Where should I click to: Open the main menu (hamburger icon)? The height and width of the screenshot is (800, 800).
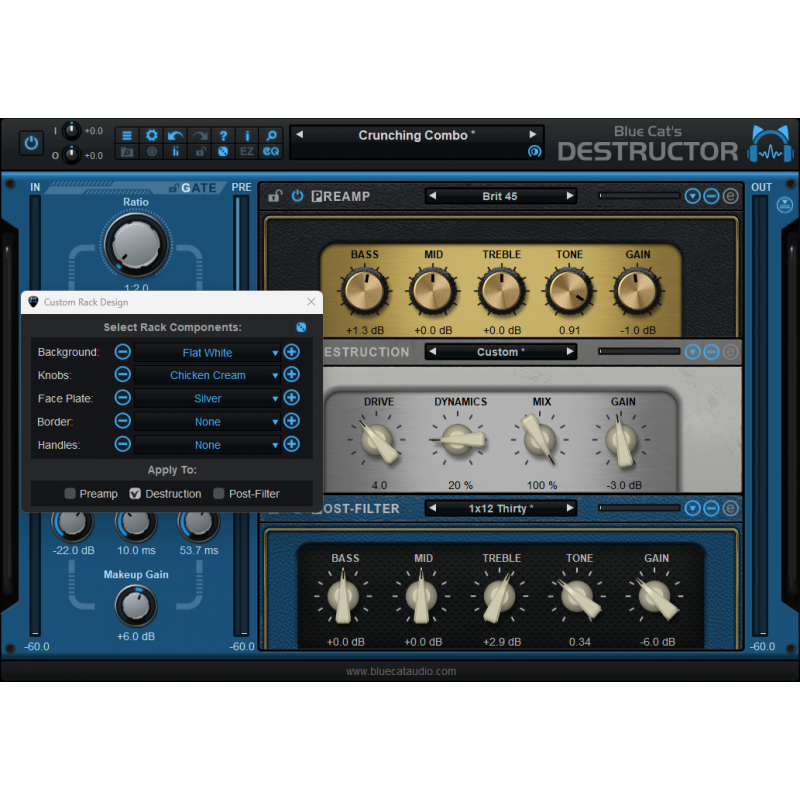(x=127, y=134)
